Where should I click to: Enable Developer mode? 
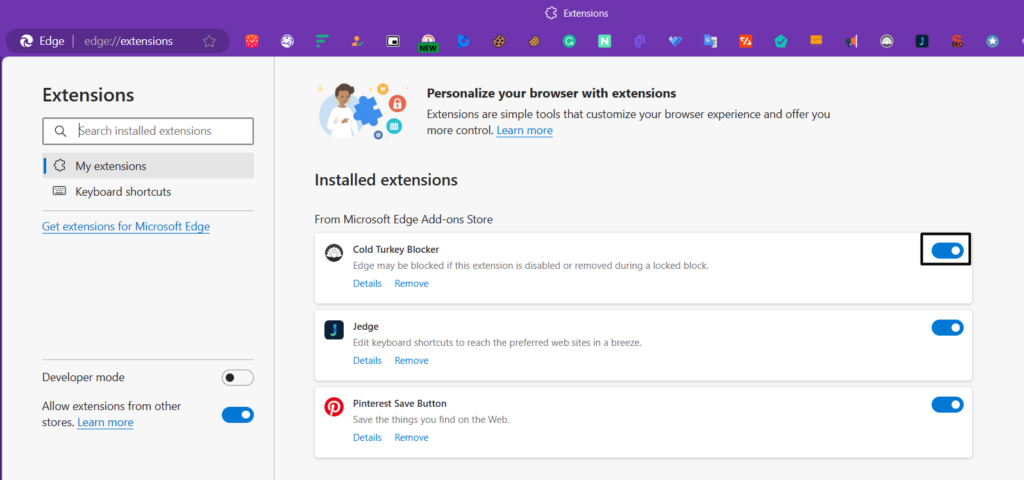(x=238, y=378)
